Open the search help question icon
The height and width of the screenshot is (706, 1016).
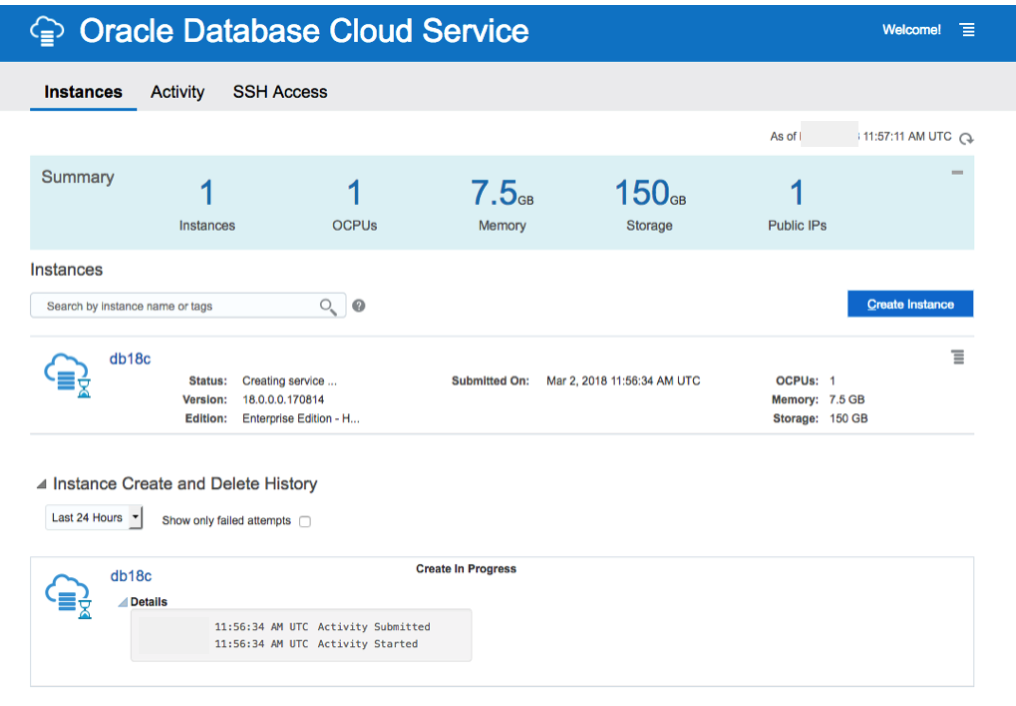point(358,306)
